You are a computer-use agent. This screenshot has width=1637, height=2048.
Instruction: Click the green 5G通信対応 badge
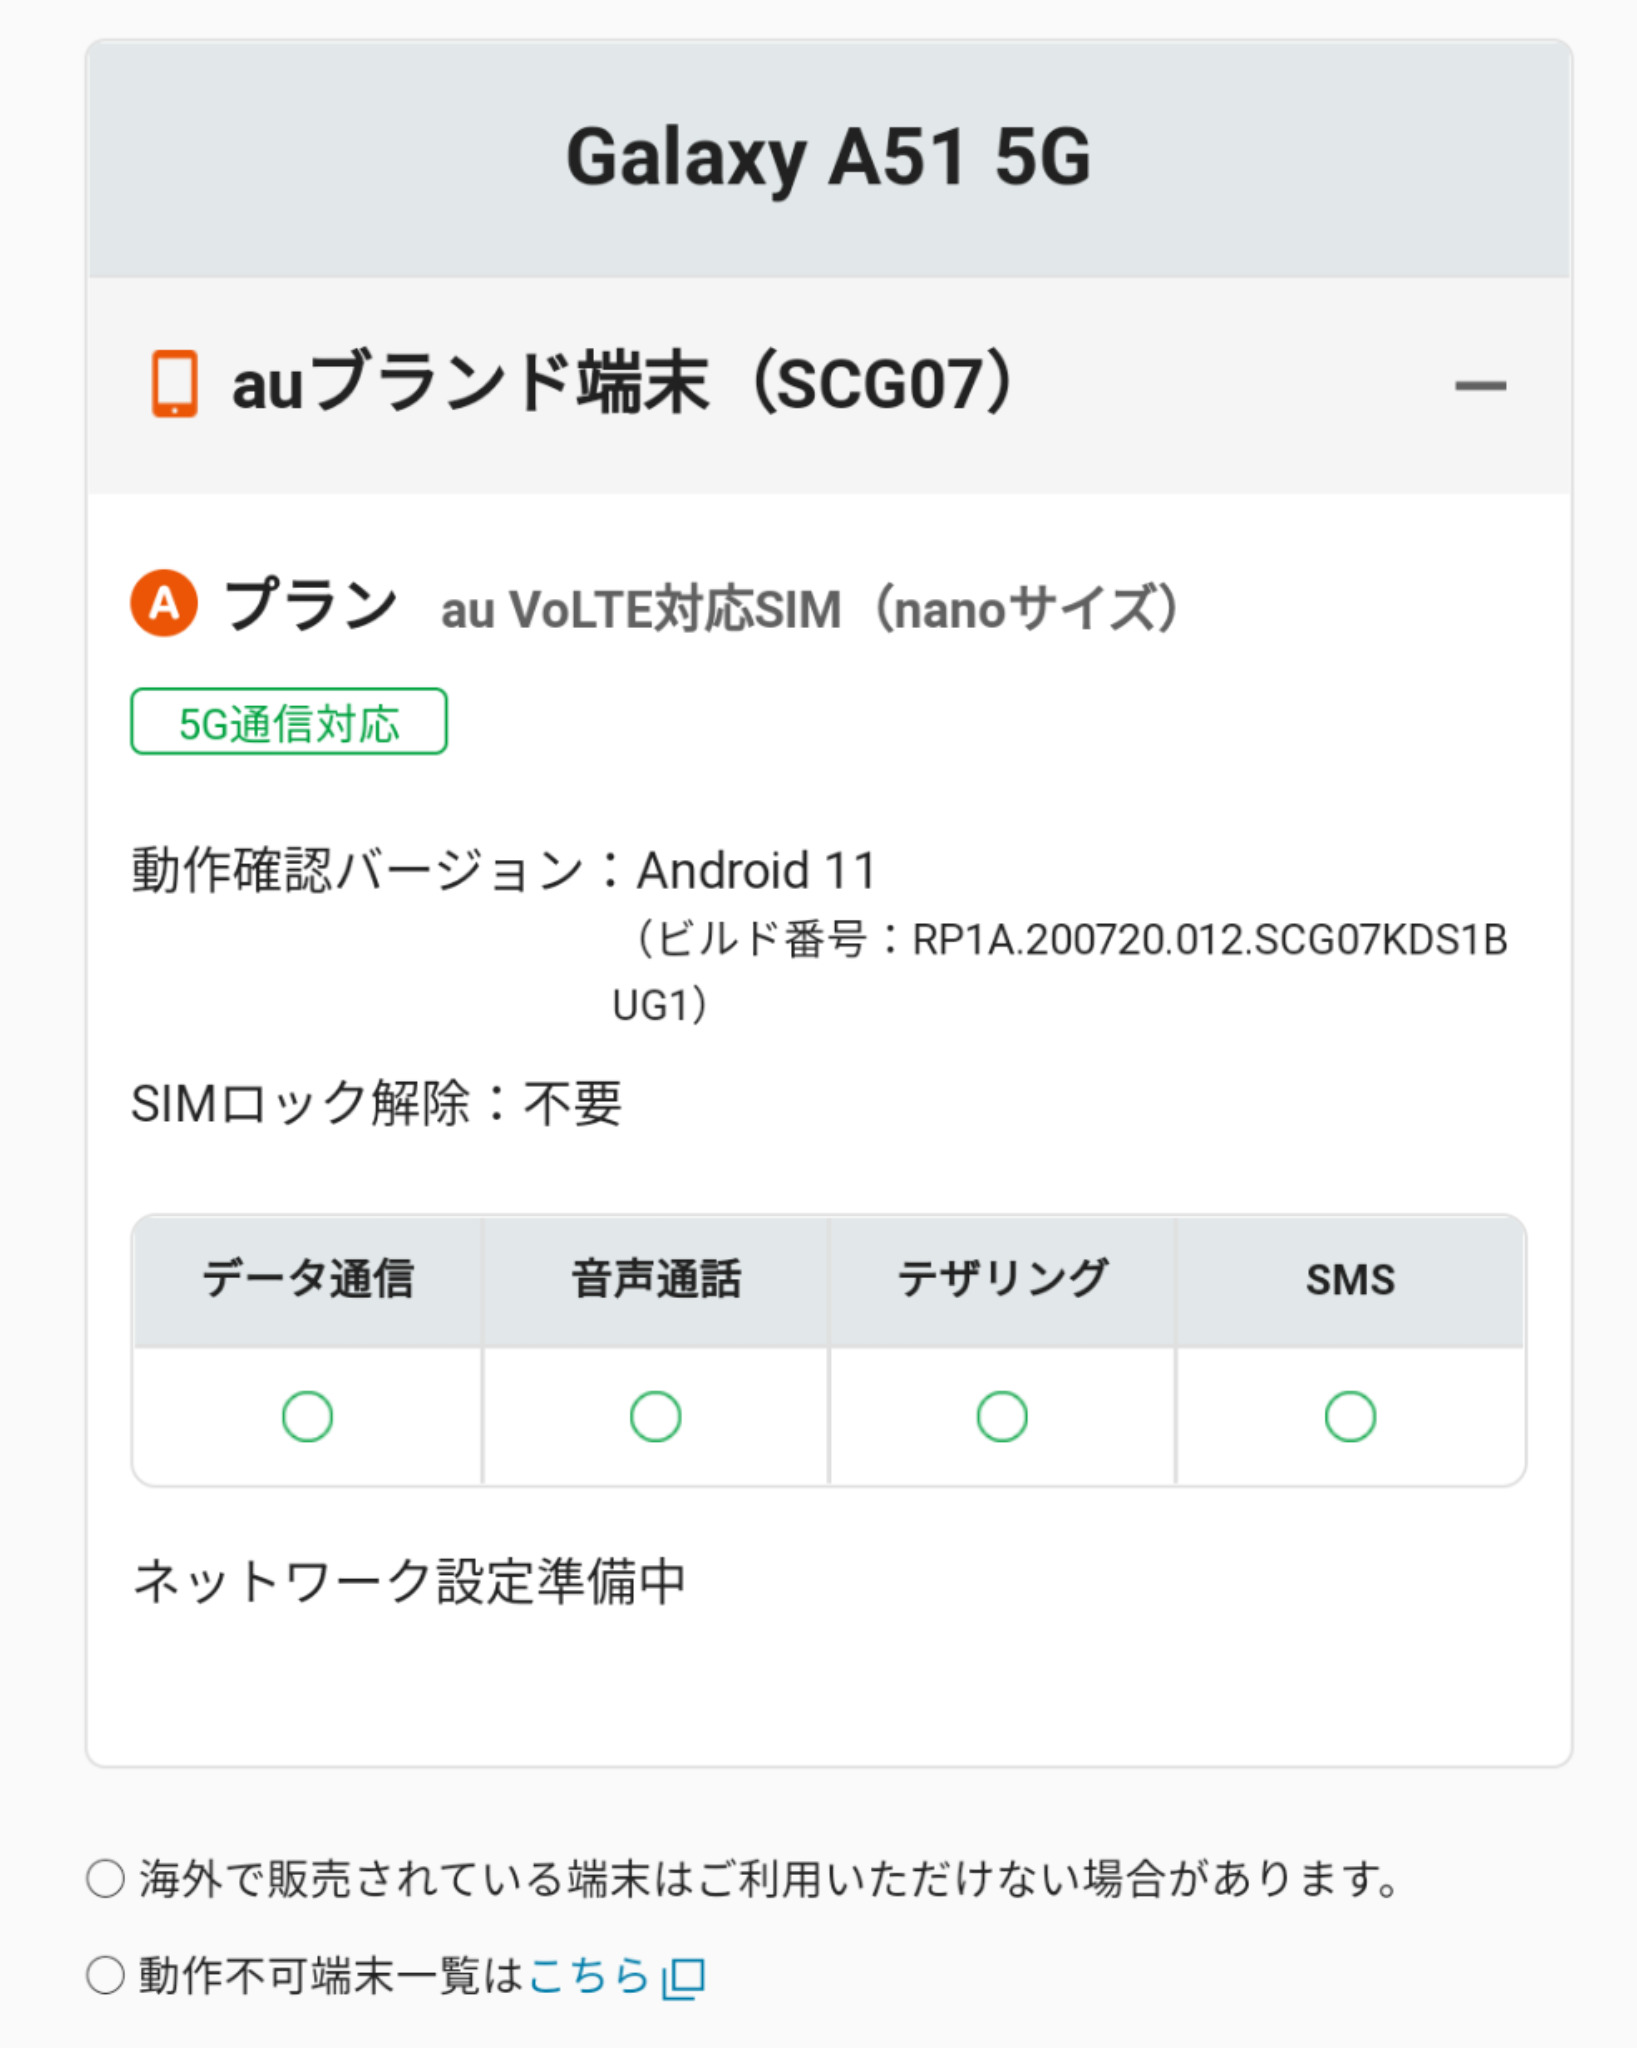[288, 722]
